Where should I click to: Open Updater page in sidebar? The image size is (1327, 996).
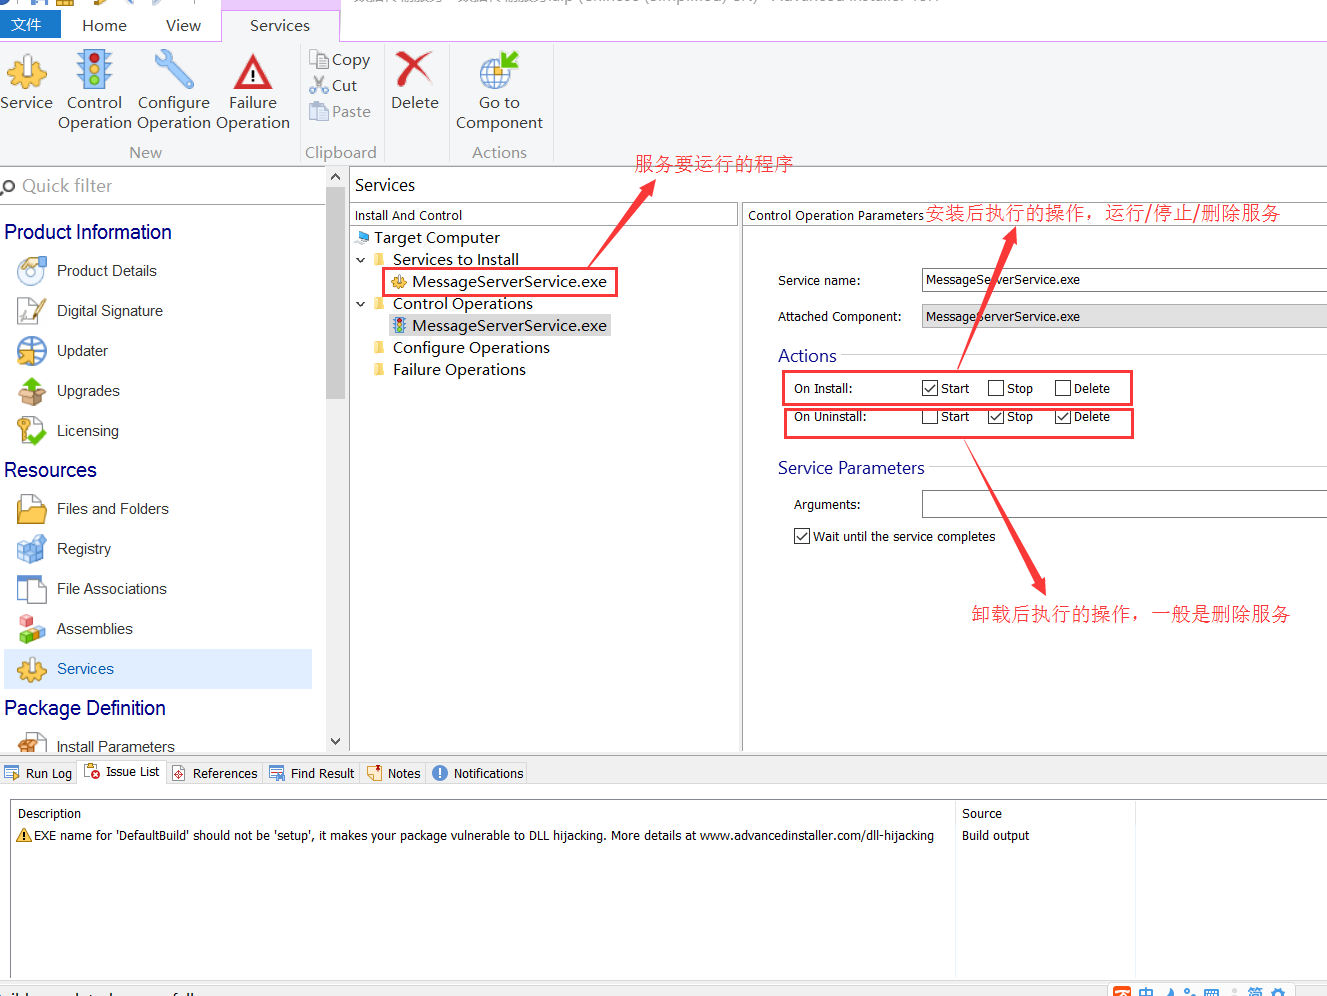coord(82,351)
